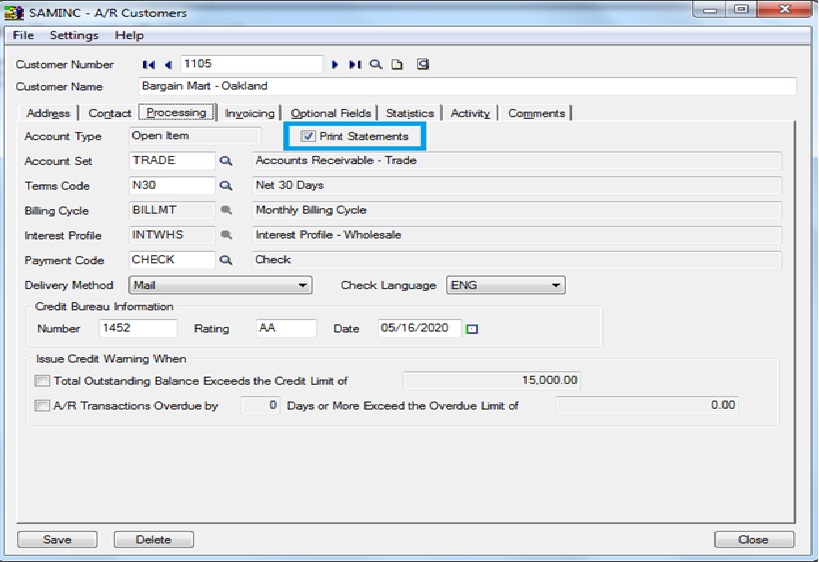The width and height of the screenshot is (819, 562).
Task: Go to first customer record
Action: [148, 65]
